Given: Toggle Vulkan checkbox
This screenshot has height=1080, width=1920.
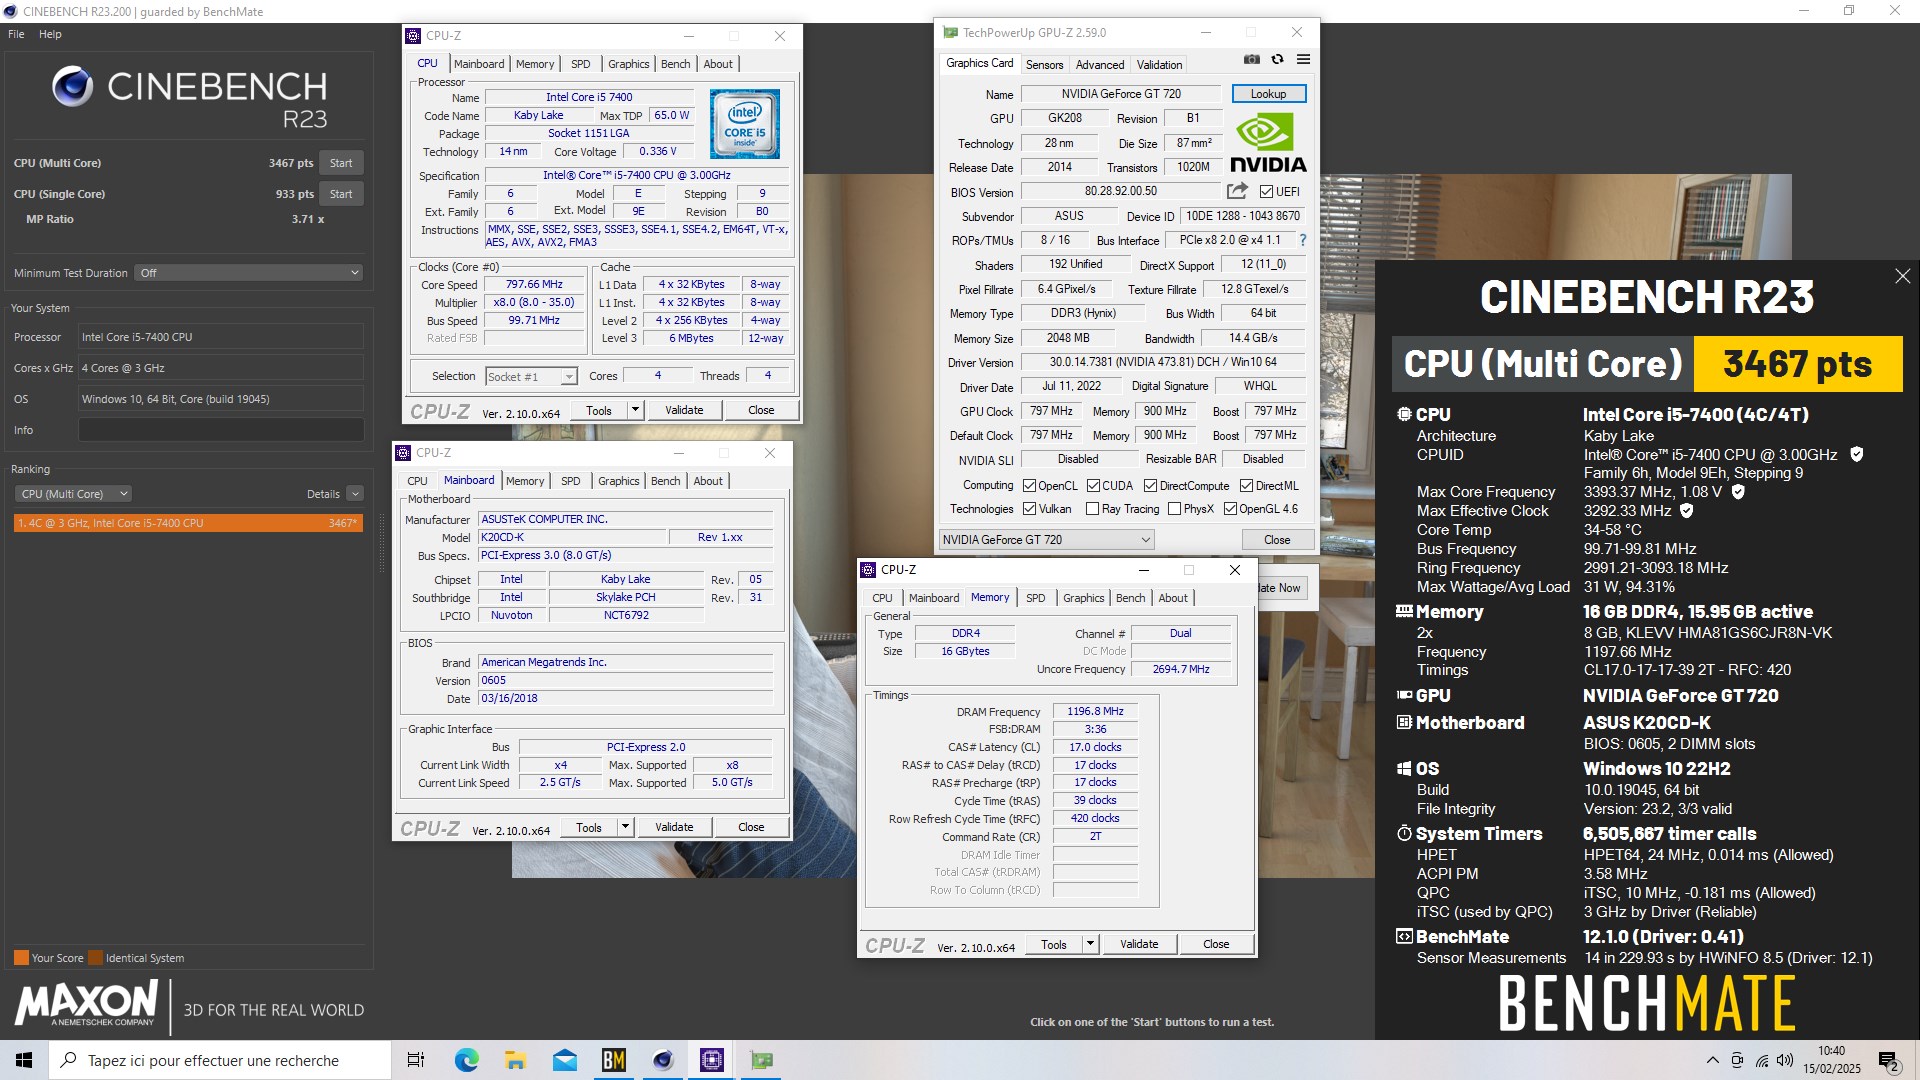Looking at the screenshot, I should 1029,509.
